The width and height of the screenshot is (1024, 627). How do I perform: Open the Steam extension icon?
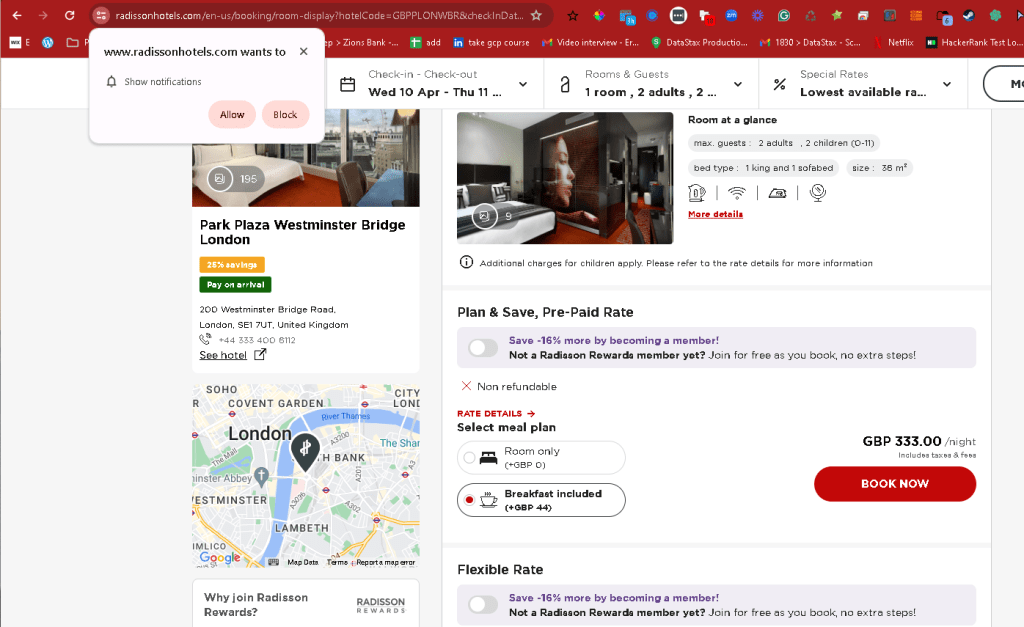pyautogui.click(x=969, y=15)
